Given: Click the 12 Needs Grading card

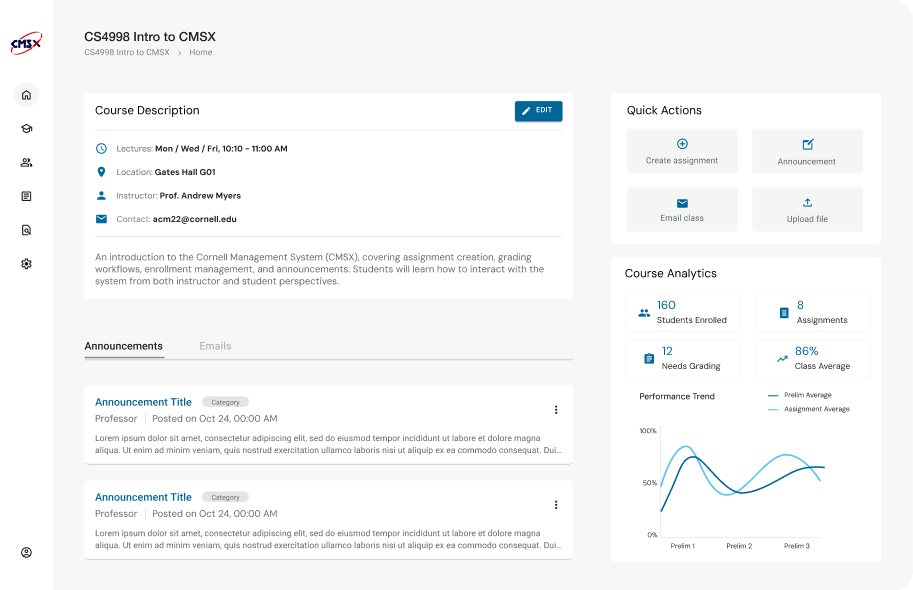Looking at the screenshot, I should point(682,359).
